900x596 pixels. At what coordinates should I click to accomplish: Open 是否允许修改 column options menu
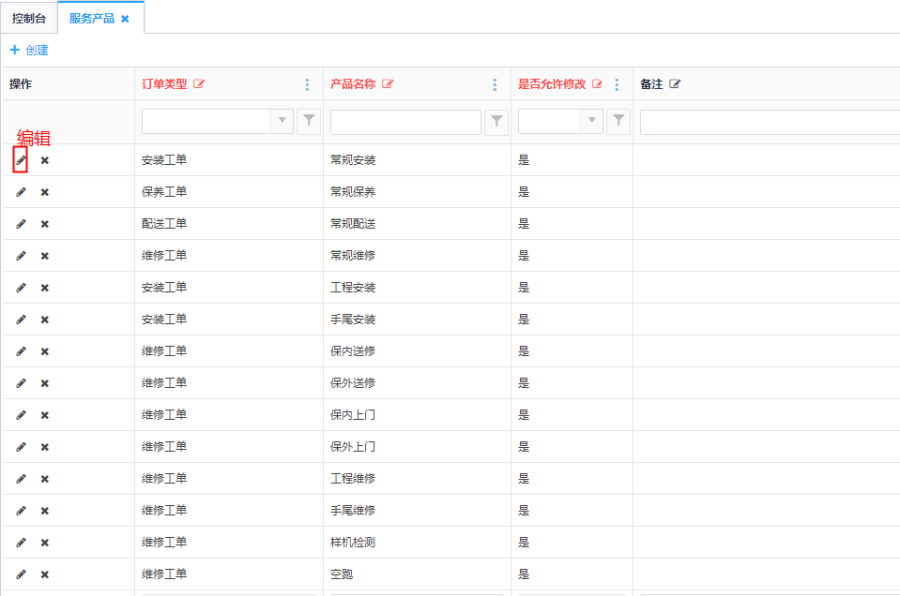pyautogui.click(x=617, y=85)
